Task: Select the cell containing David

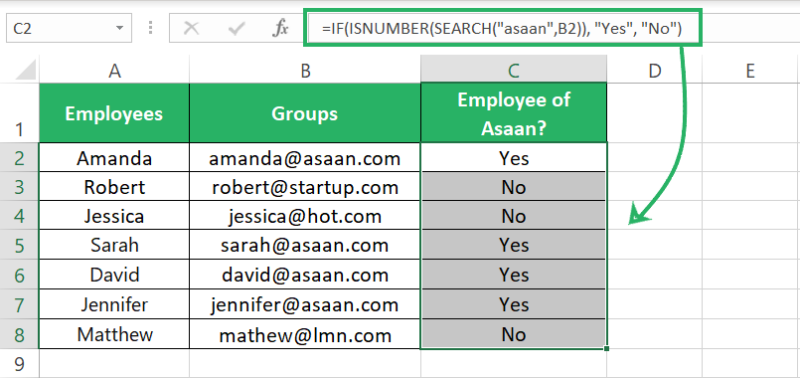Action: [114, 275]
